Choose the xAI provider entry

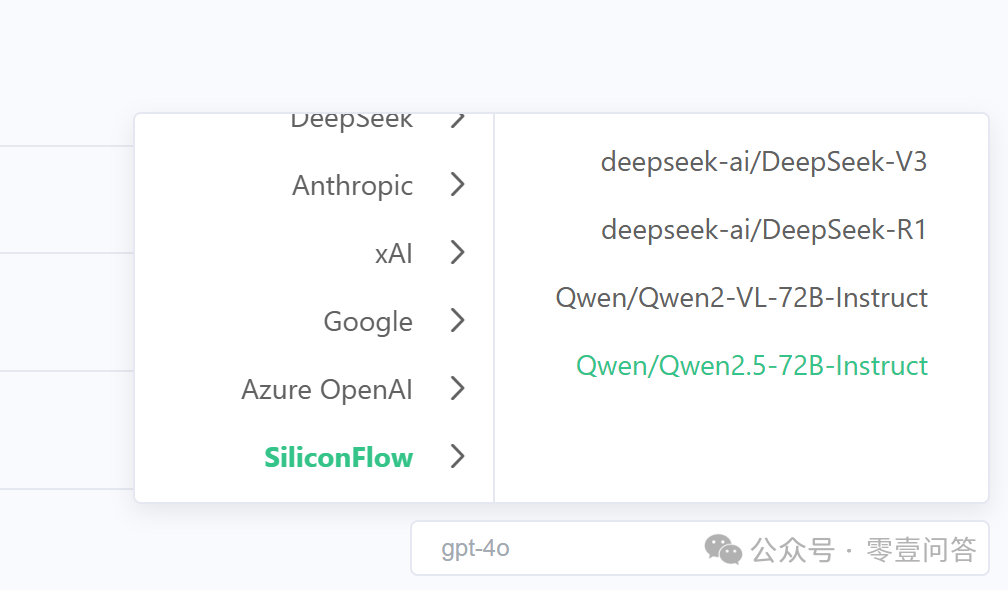393,254
